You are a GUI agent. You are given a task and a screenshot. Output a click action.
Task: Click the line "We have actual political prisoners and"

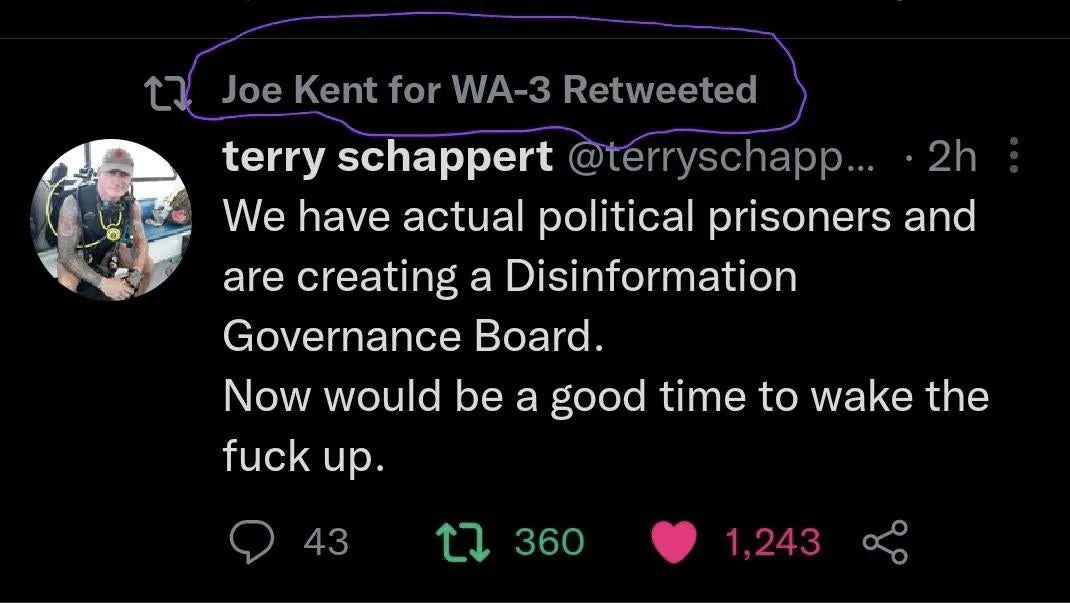tap(598, 216)
